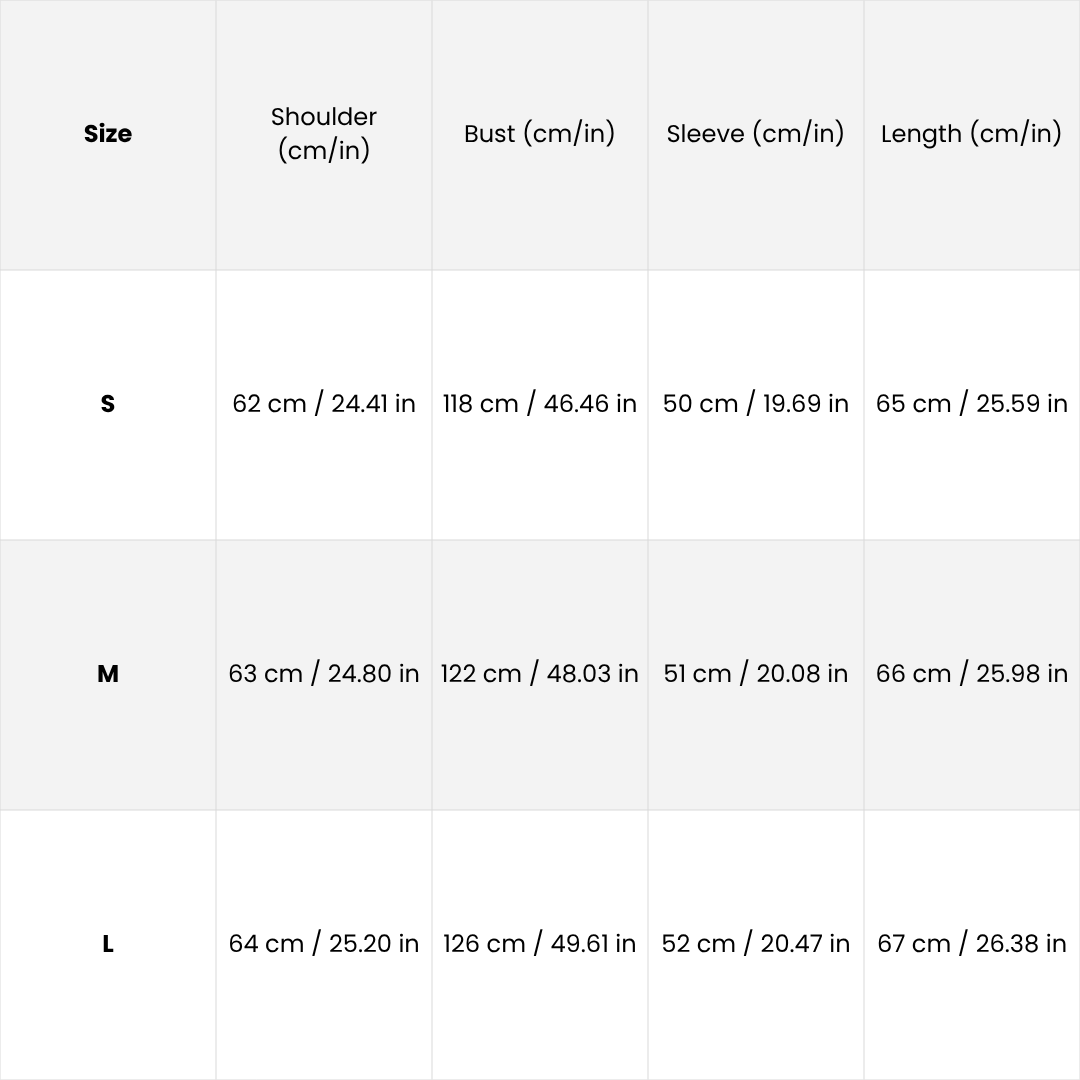Select the 126 cm / 49.61 in cell
The image size is (1080, 1080).
(540, 944)
